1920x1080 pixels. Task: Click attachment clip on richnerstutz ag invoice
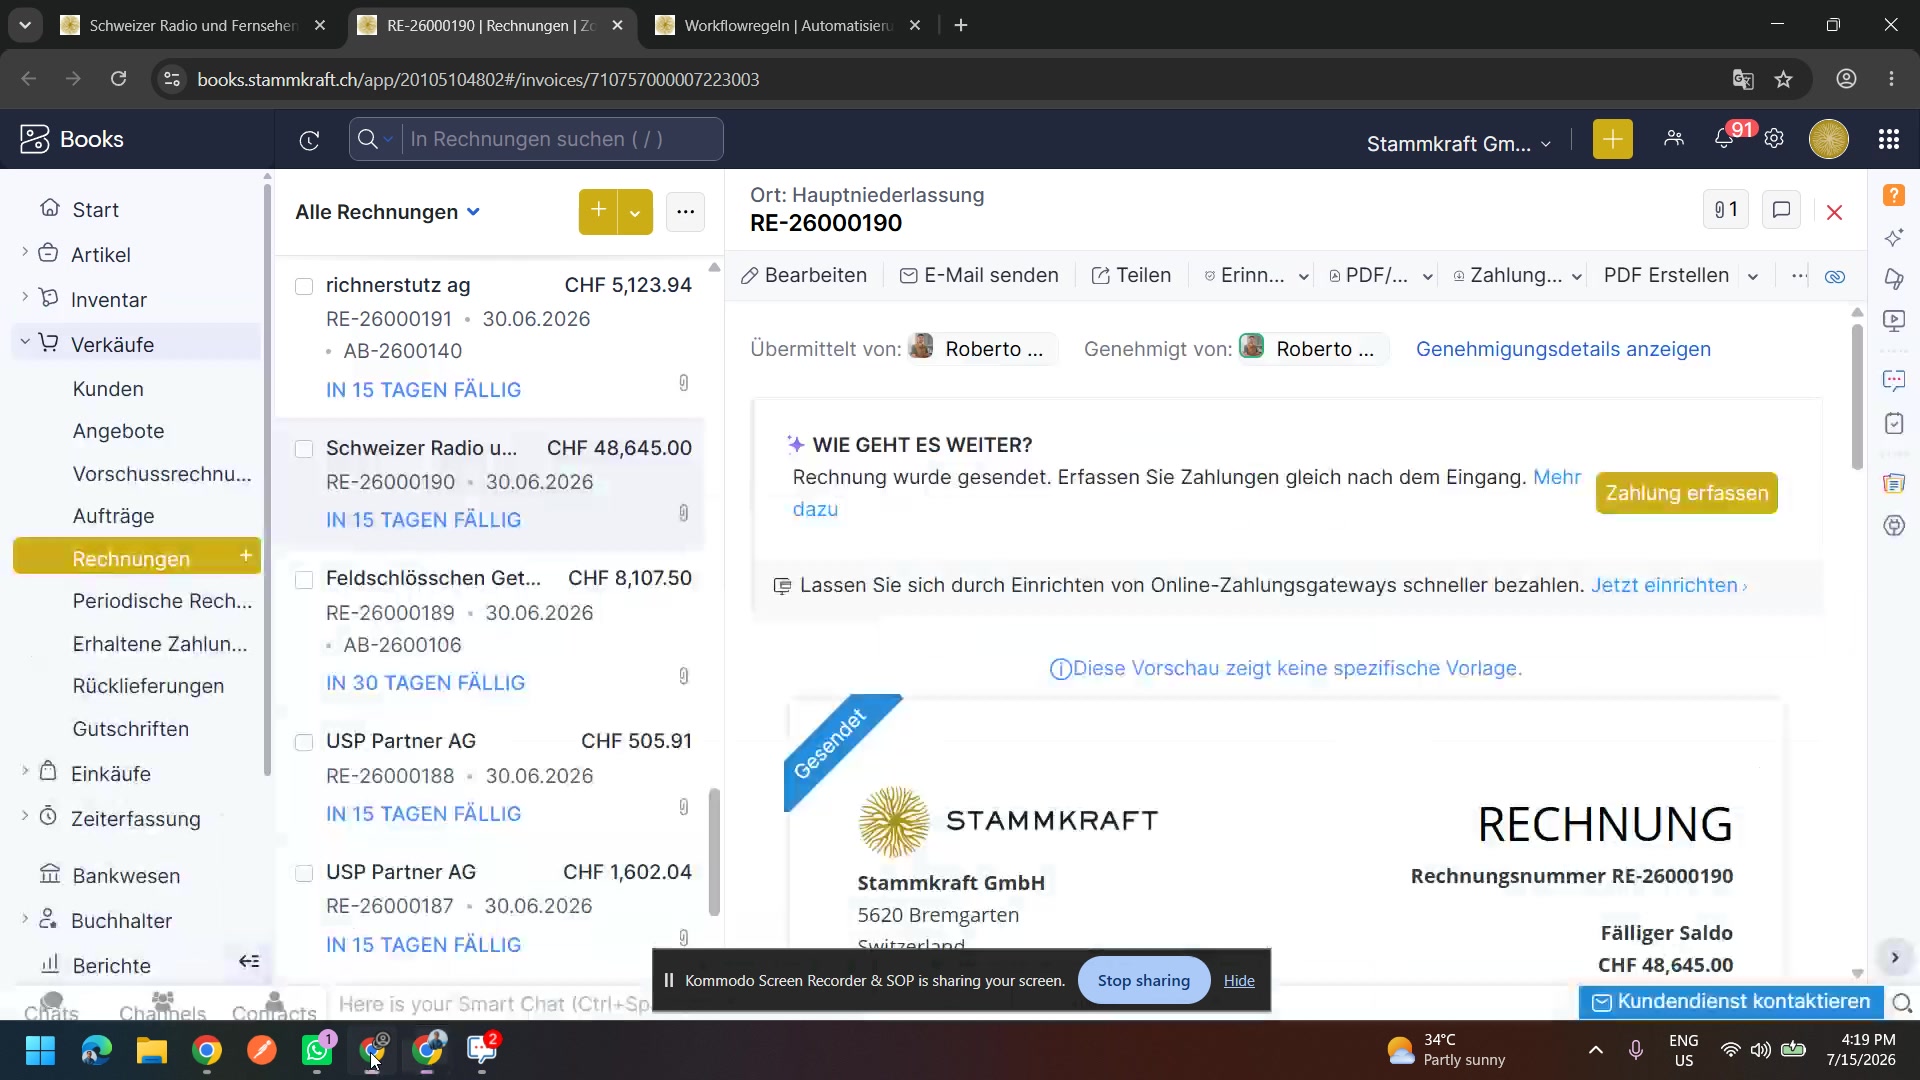pyautogui.click(x=684, y=383)
